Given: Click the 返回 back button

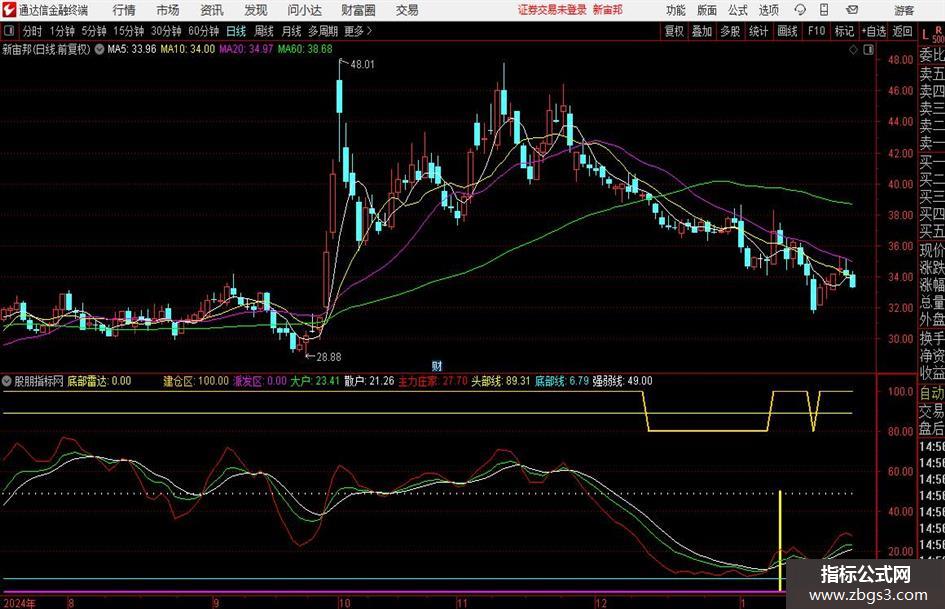Looking at the screenshot, I should tap(902, 31).
